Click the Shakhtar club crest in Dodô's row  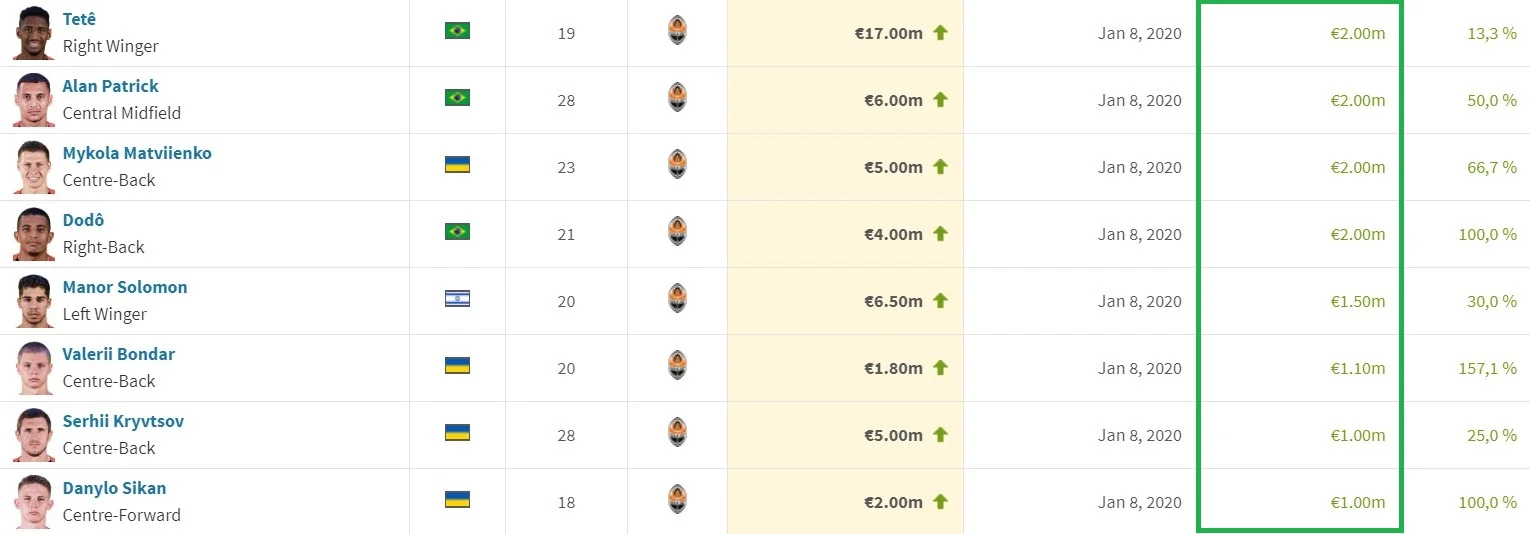677,233
